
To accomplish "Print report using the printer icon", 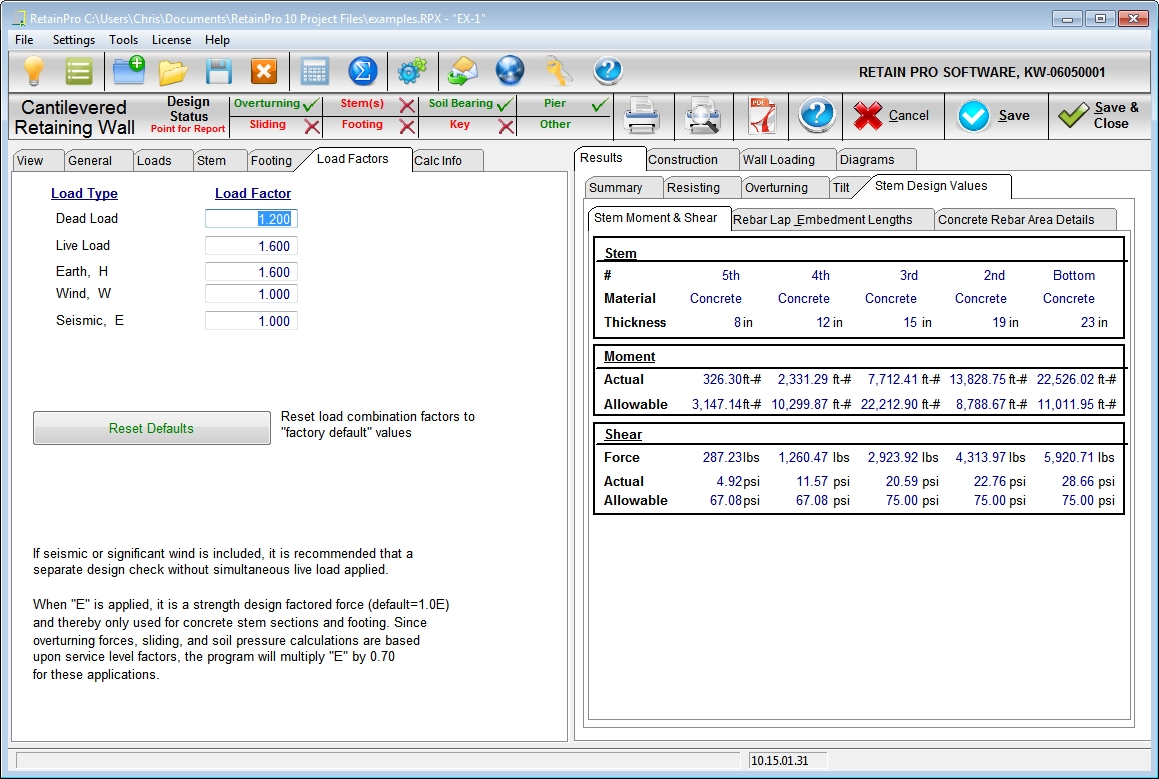I will pos(642,116).
